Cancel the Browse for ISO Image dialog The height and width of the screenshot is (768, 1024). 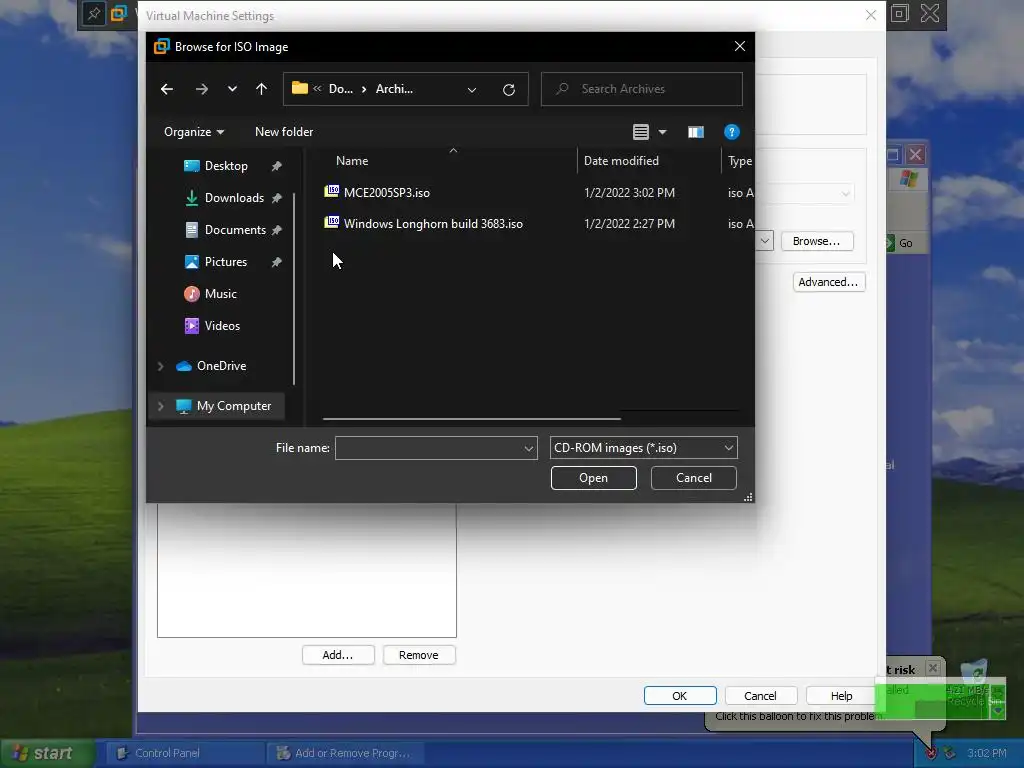pyautogui.click(x=694, y=478)
